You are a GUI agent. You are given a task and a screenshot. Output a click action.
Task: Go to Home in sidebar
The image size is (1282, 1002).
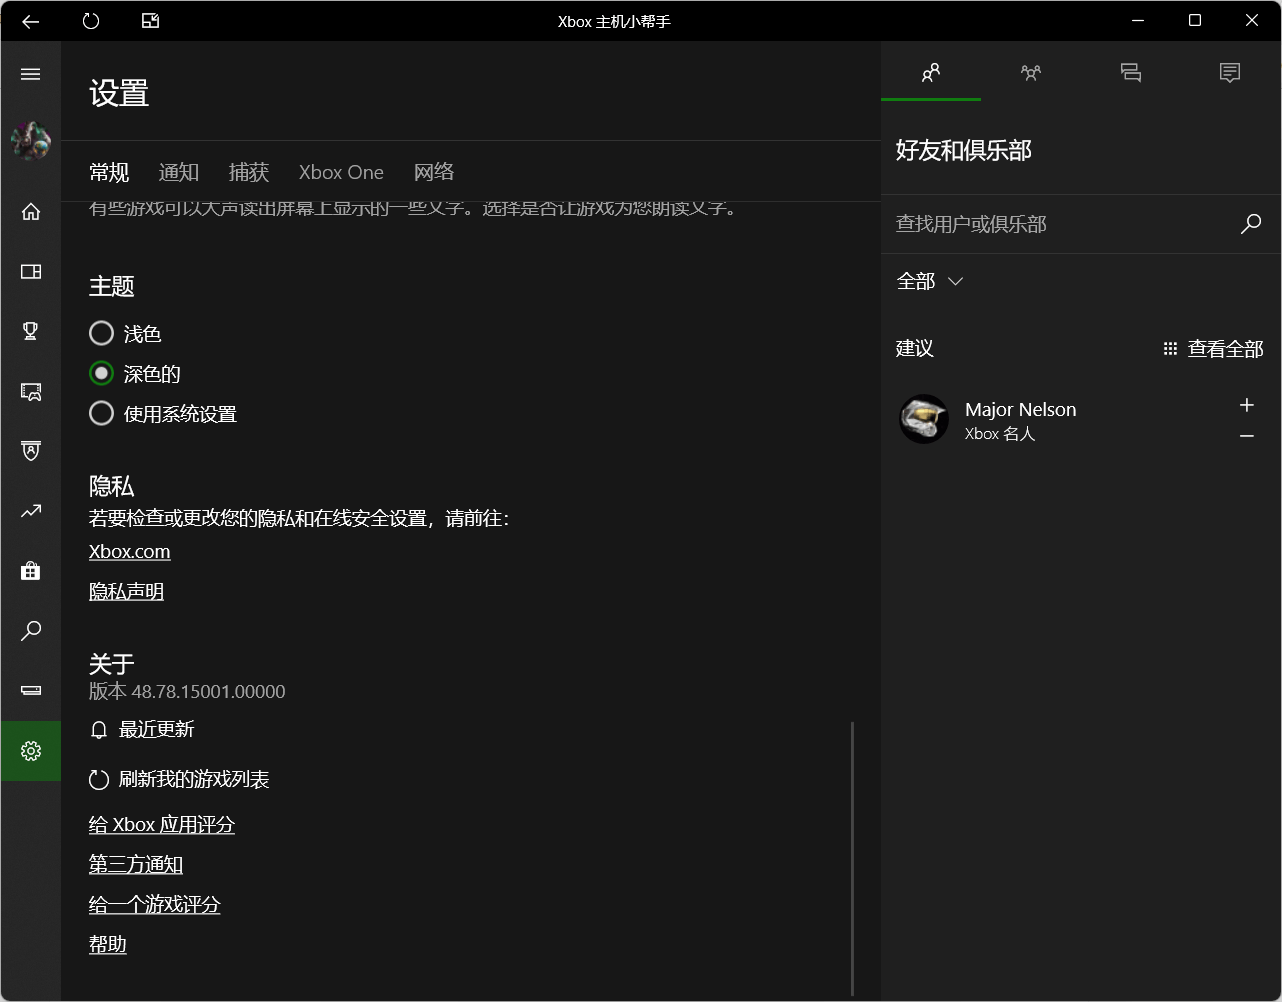31,211
